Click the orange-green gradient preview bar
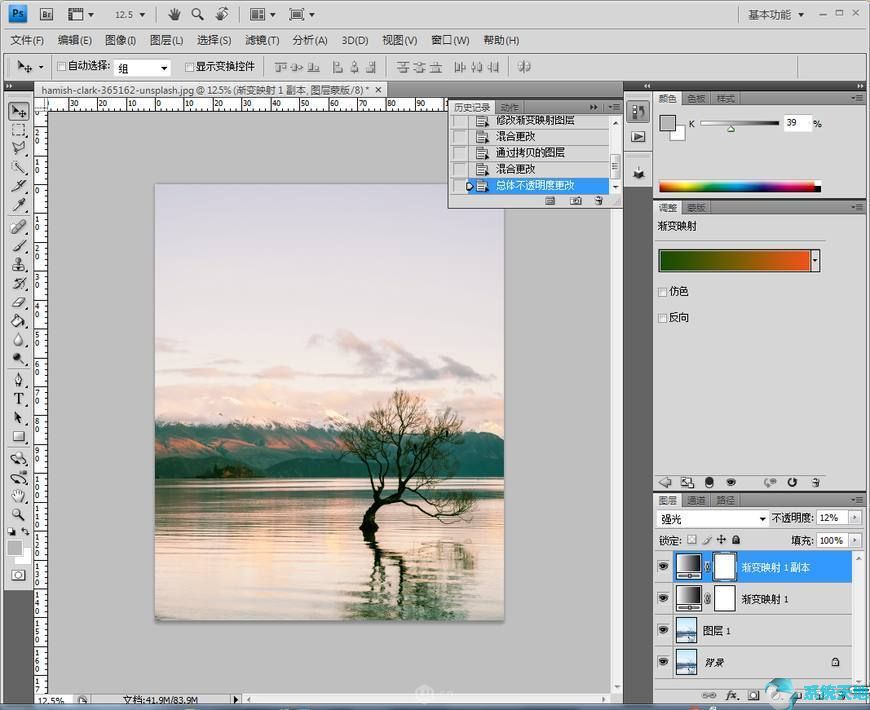Viewport: 870px width, 710px height. (x=735, y=260)
